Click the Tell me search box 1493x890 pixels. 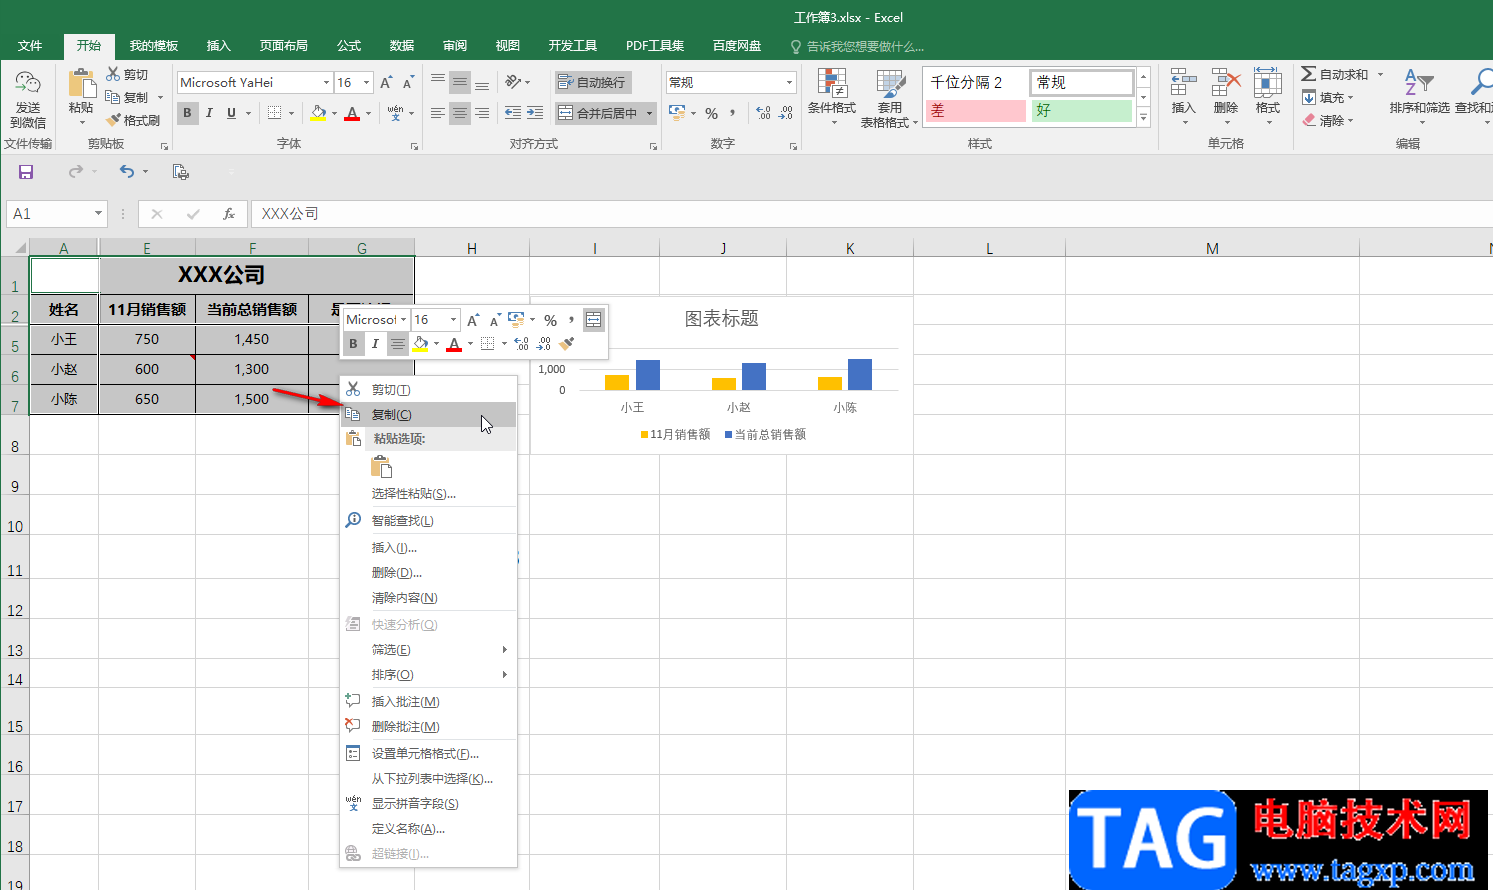857,46
